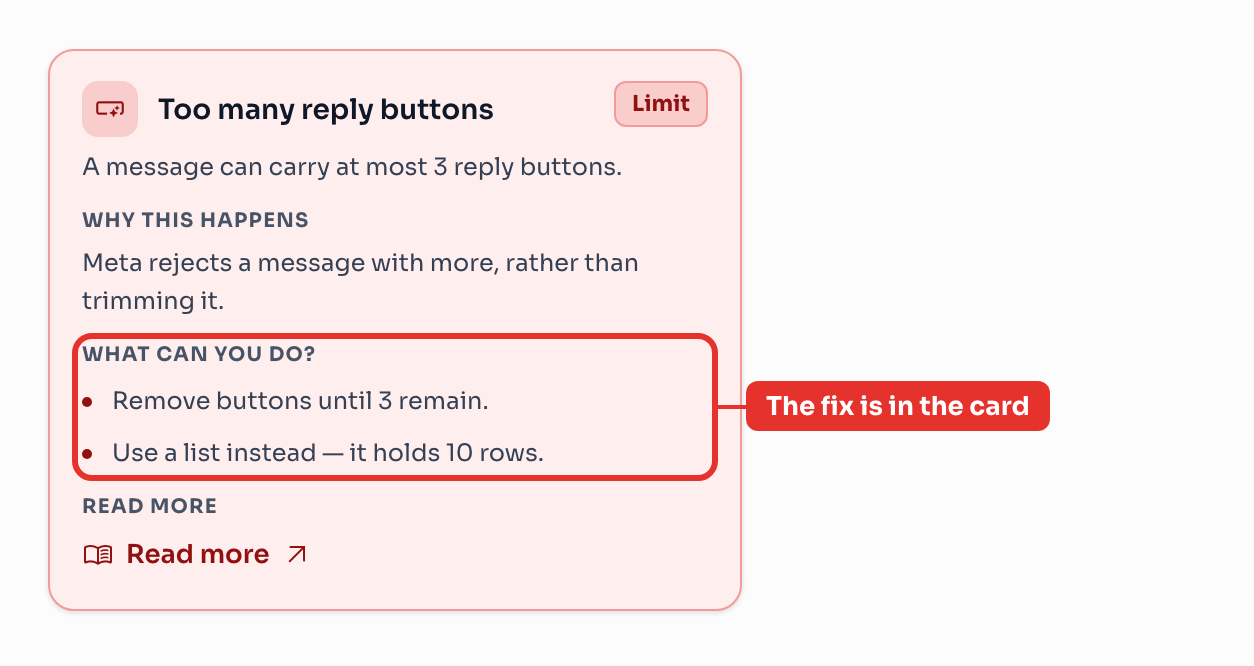Click the 'READ MORE' section heading
Image resolution: width=1254 pixels, height=666 pixels.
click(150, 506)
